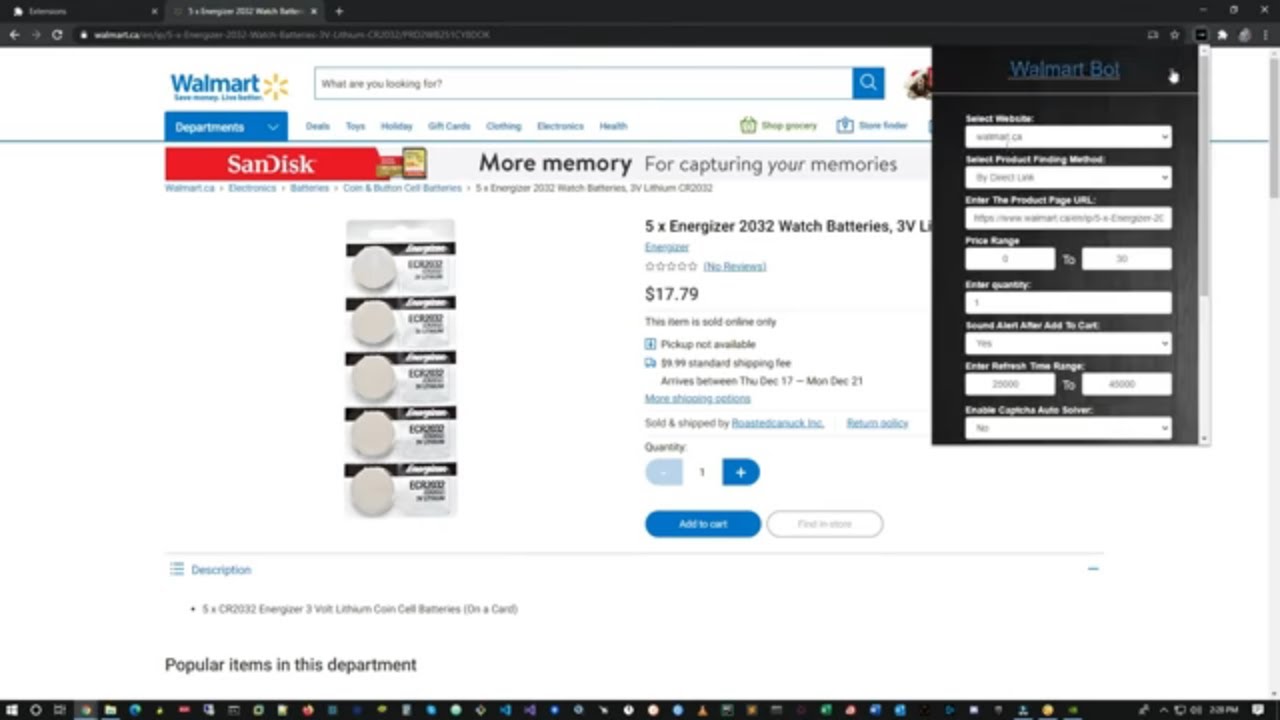This screenshot has height=720, width=1280.
Task: Open the Energizer brand link
Action: point(667,247)
